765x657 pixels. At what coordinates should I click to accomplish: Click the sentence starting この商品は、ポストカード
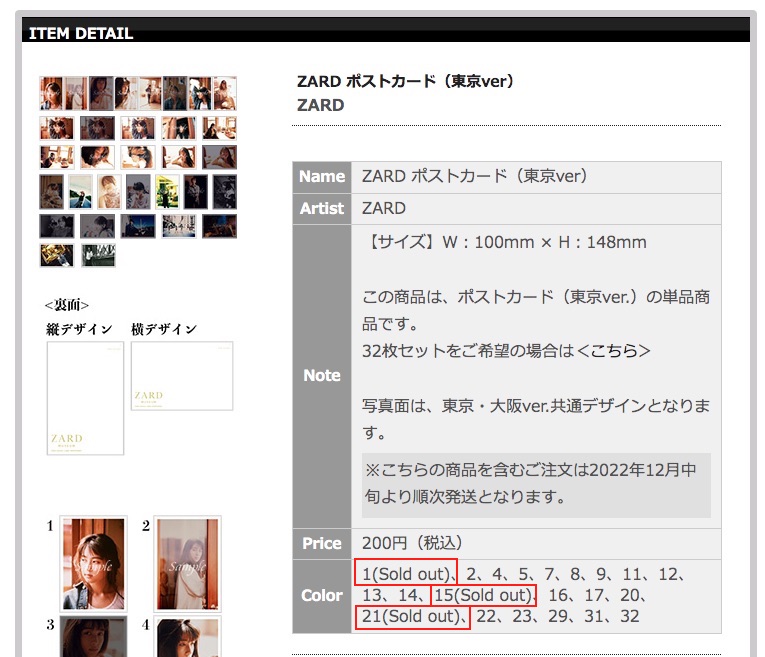(x=536, y=310)
